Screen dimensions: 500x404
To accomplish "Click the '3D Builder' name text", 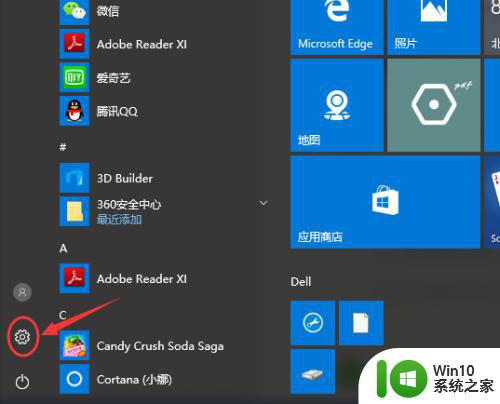I will click(125, 178).
